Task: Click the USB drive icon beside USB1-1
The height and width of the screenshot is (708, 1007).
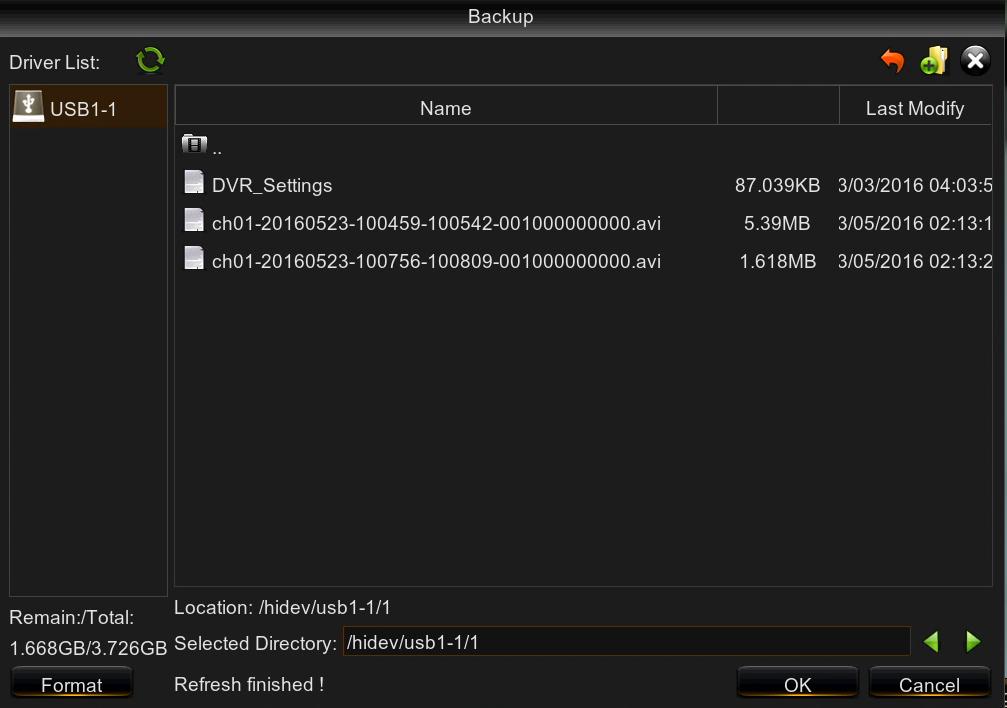Action: tap(28, 106)
